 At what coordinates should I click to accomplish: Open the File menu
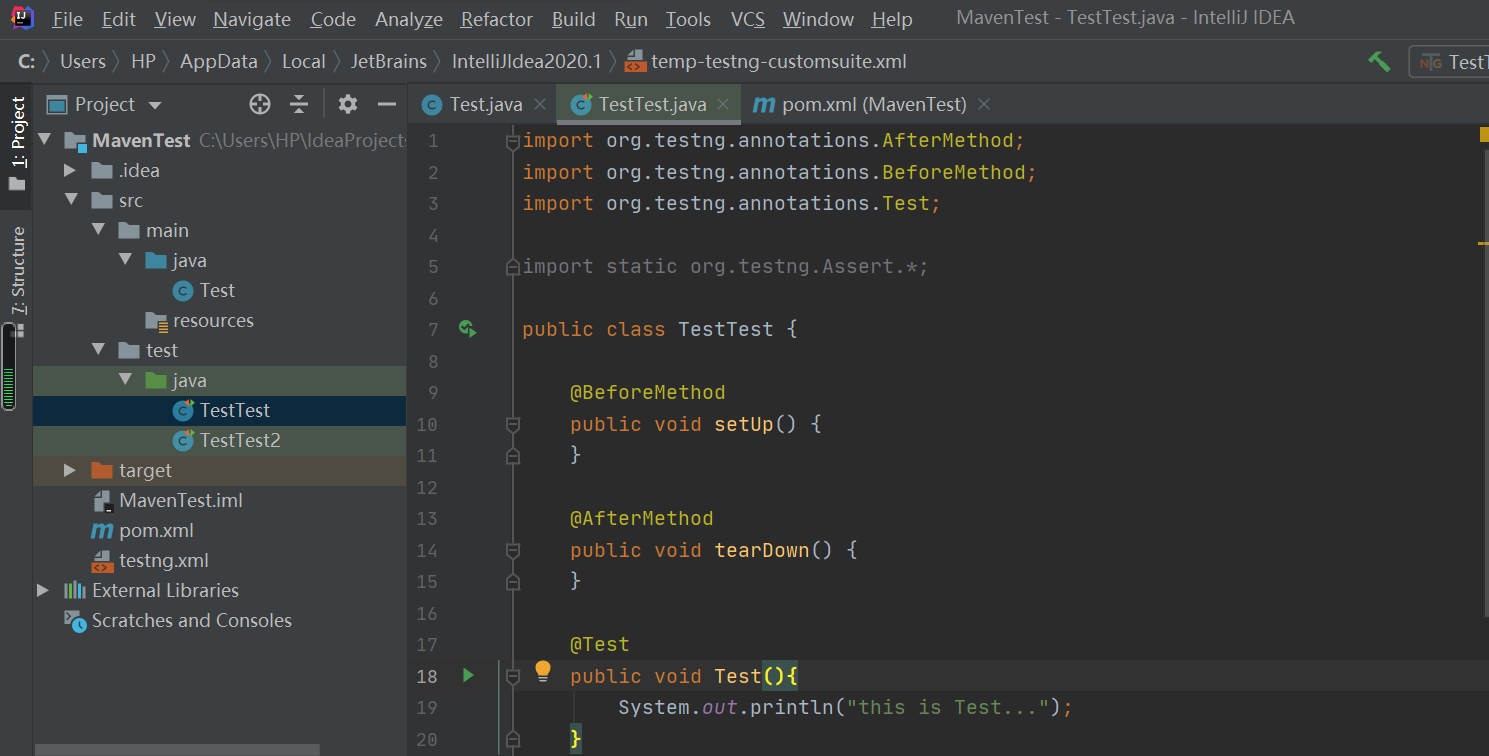pyautogui.click(x=67, y=19)
